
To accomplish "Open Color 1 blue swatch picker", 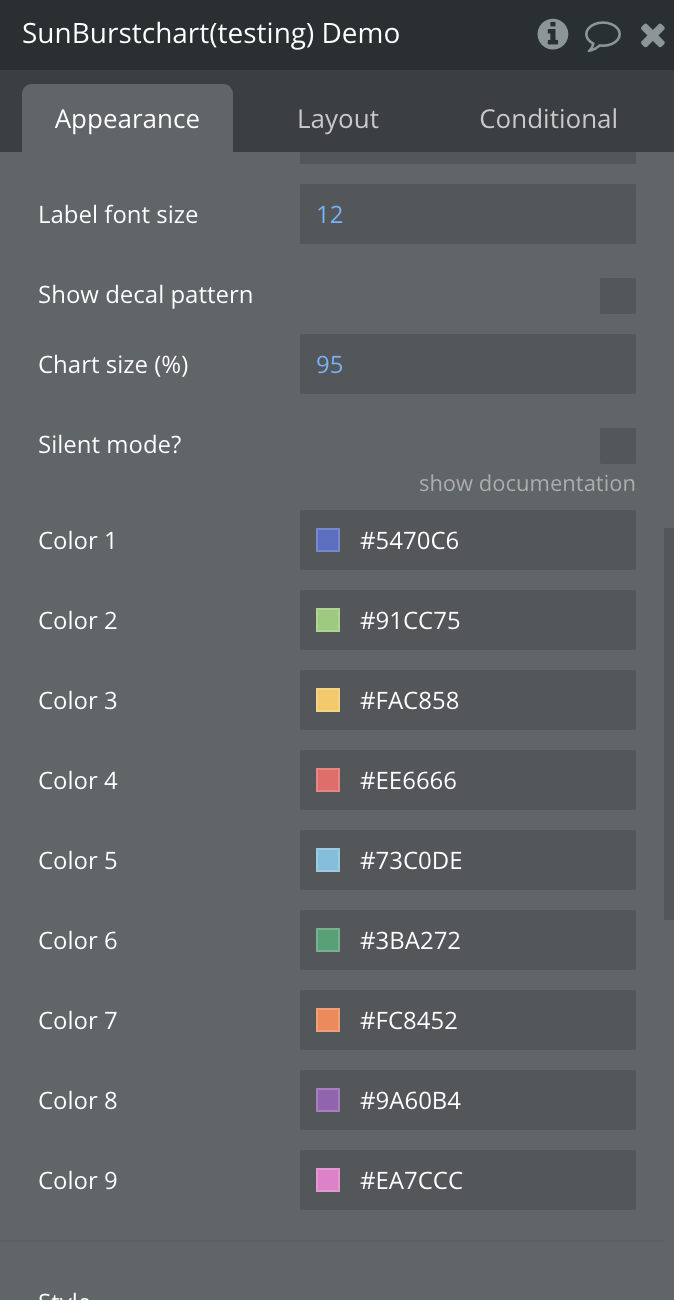I will point(328,541).
